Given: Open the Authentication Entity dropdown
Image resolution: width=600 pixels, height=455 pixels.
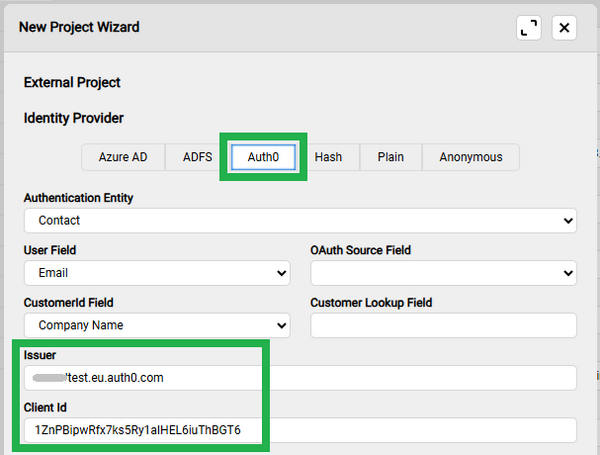Looking at the screenshot, I should tap(300, 220).
